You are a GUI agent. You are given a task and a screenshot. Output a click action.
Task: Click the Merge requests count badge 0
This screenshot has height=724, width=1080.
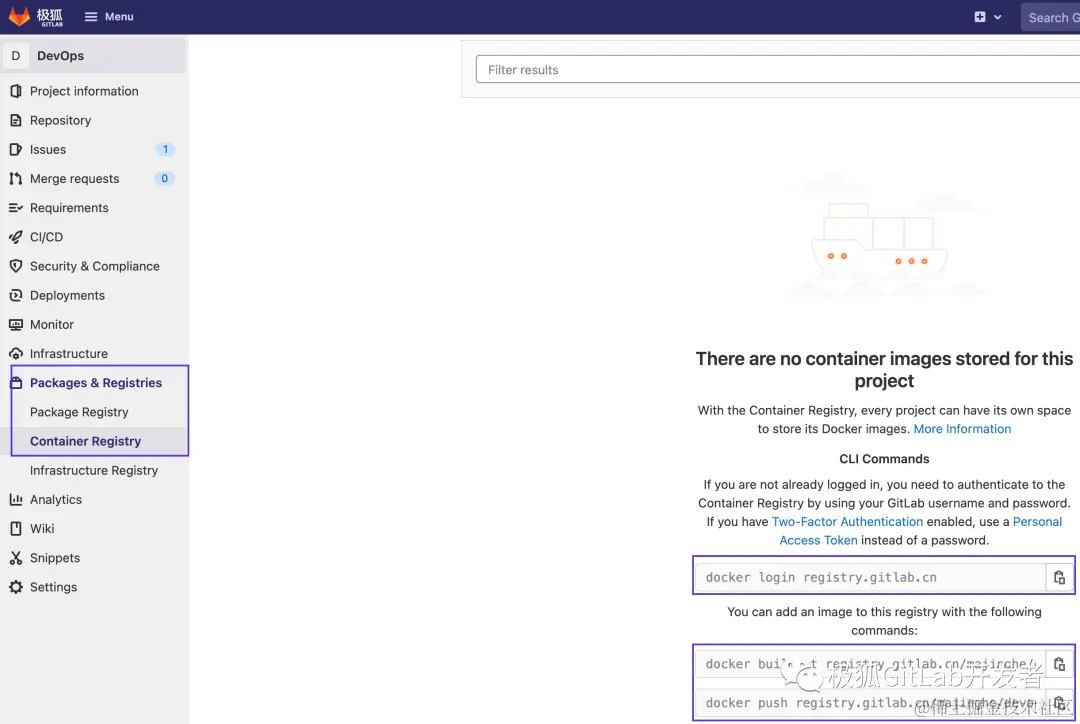164,178
